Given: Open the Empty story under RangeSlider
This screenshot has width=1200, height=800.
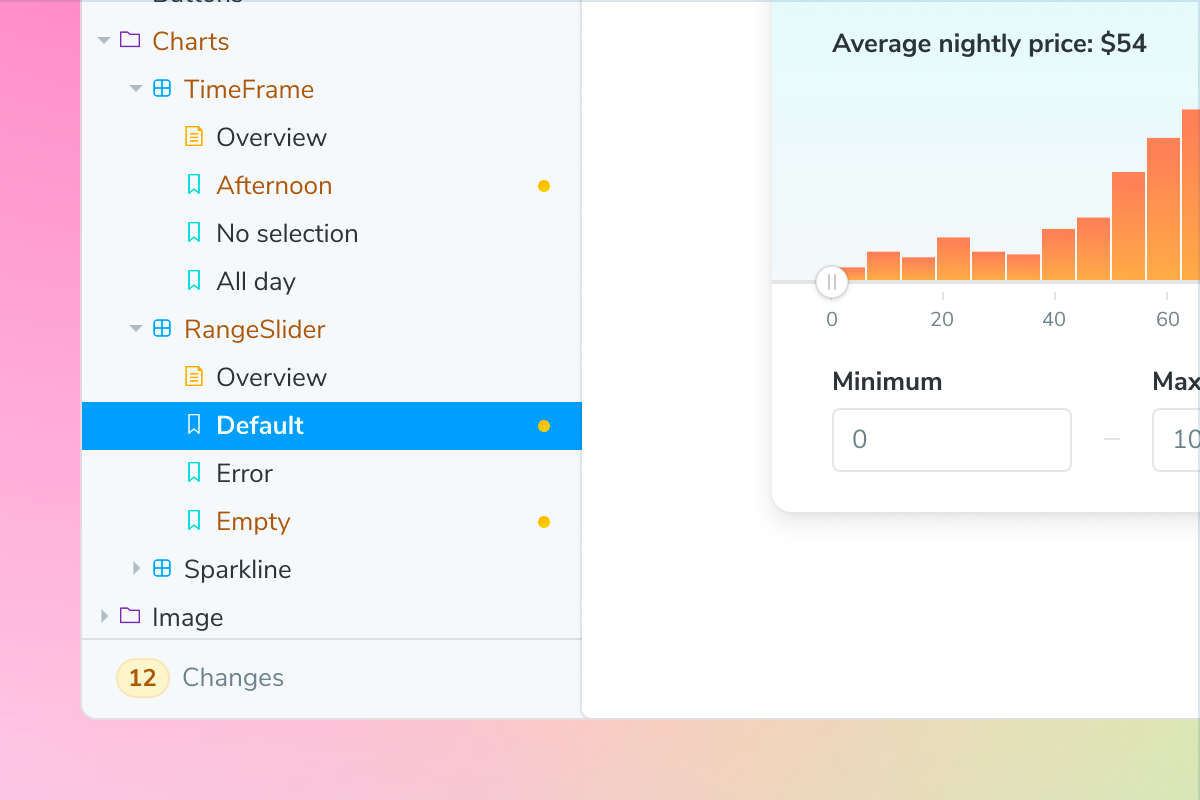Looking at the screenshot, I should (253, 520).
